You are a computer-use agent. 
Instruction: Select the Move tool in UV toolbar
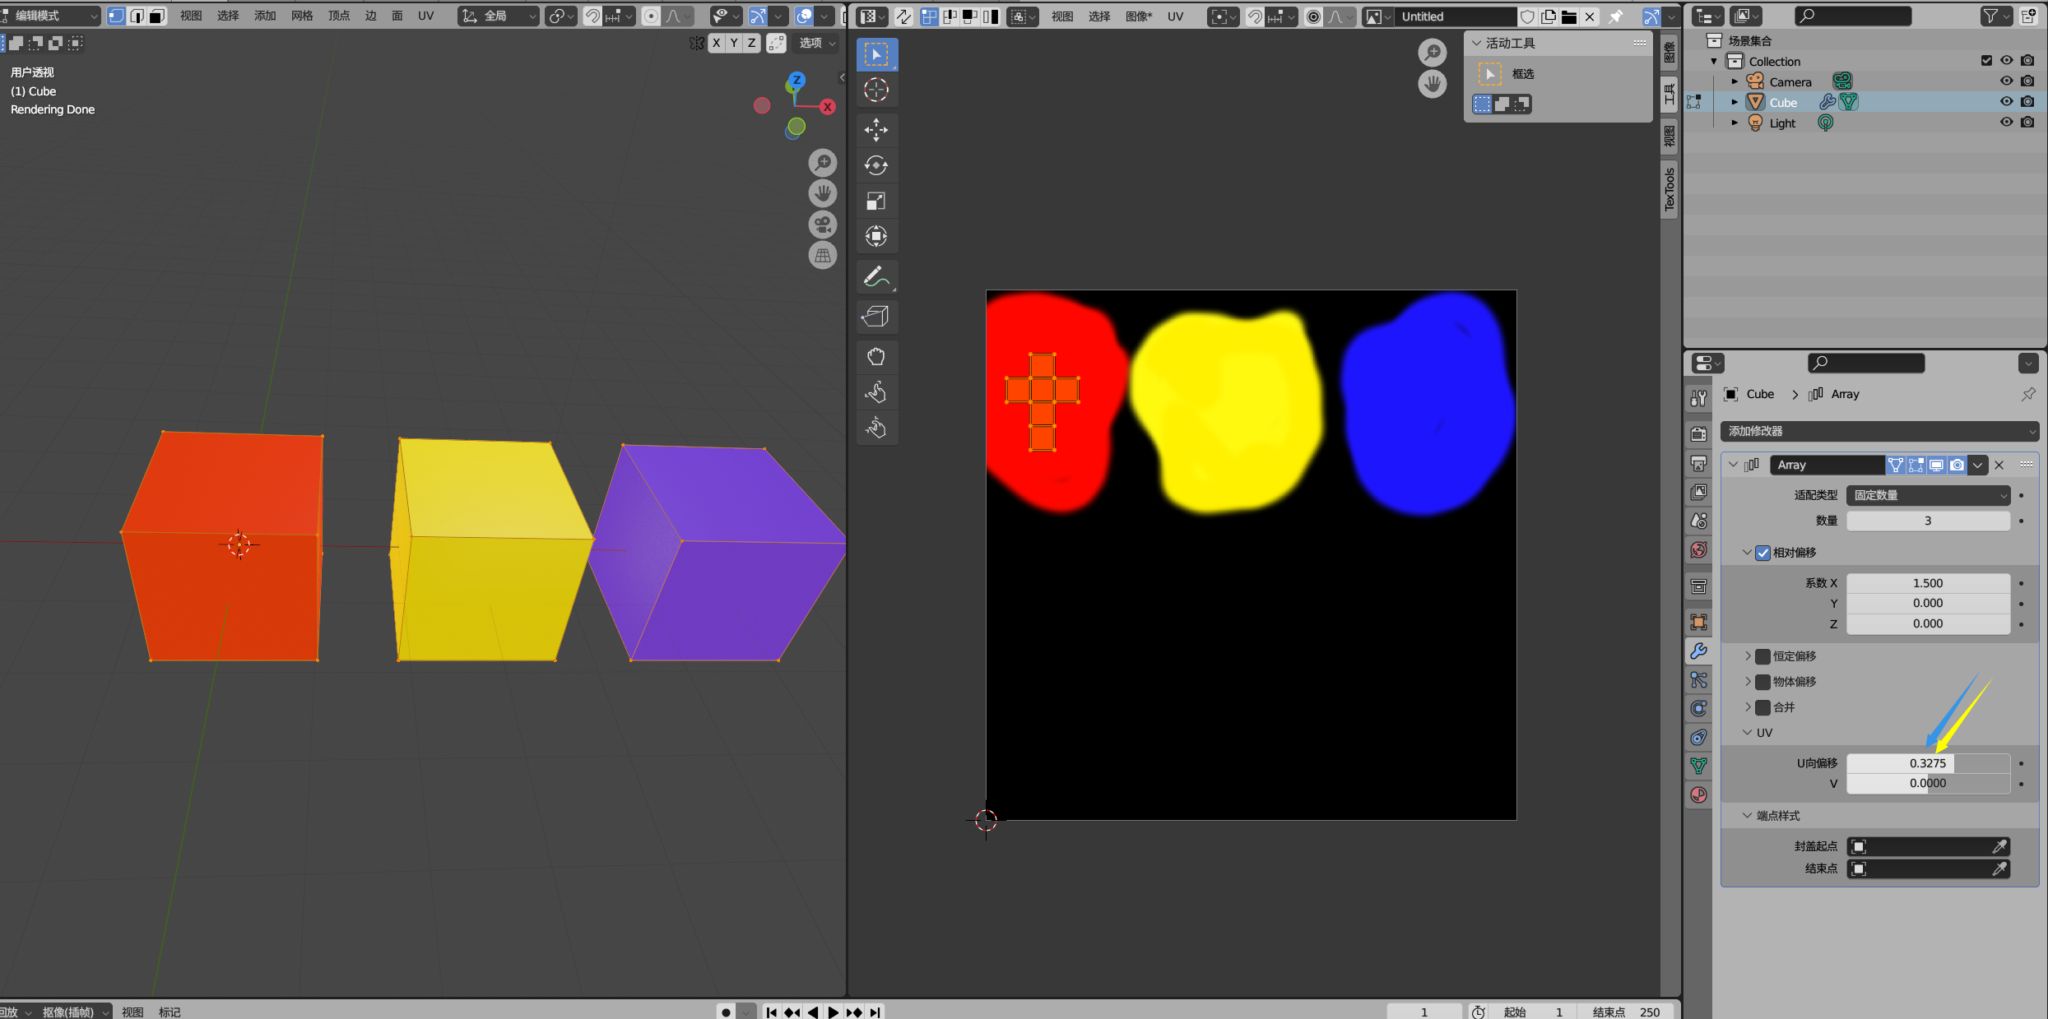(876, 130)
